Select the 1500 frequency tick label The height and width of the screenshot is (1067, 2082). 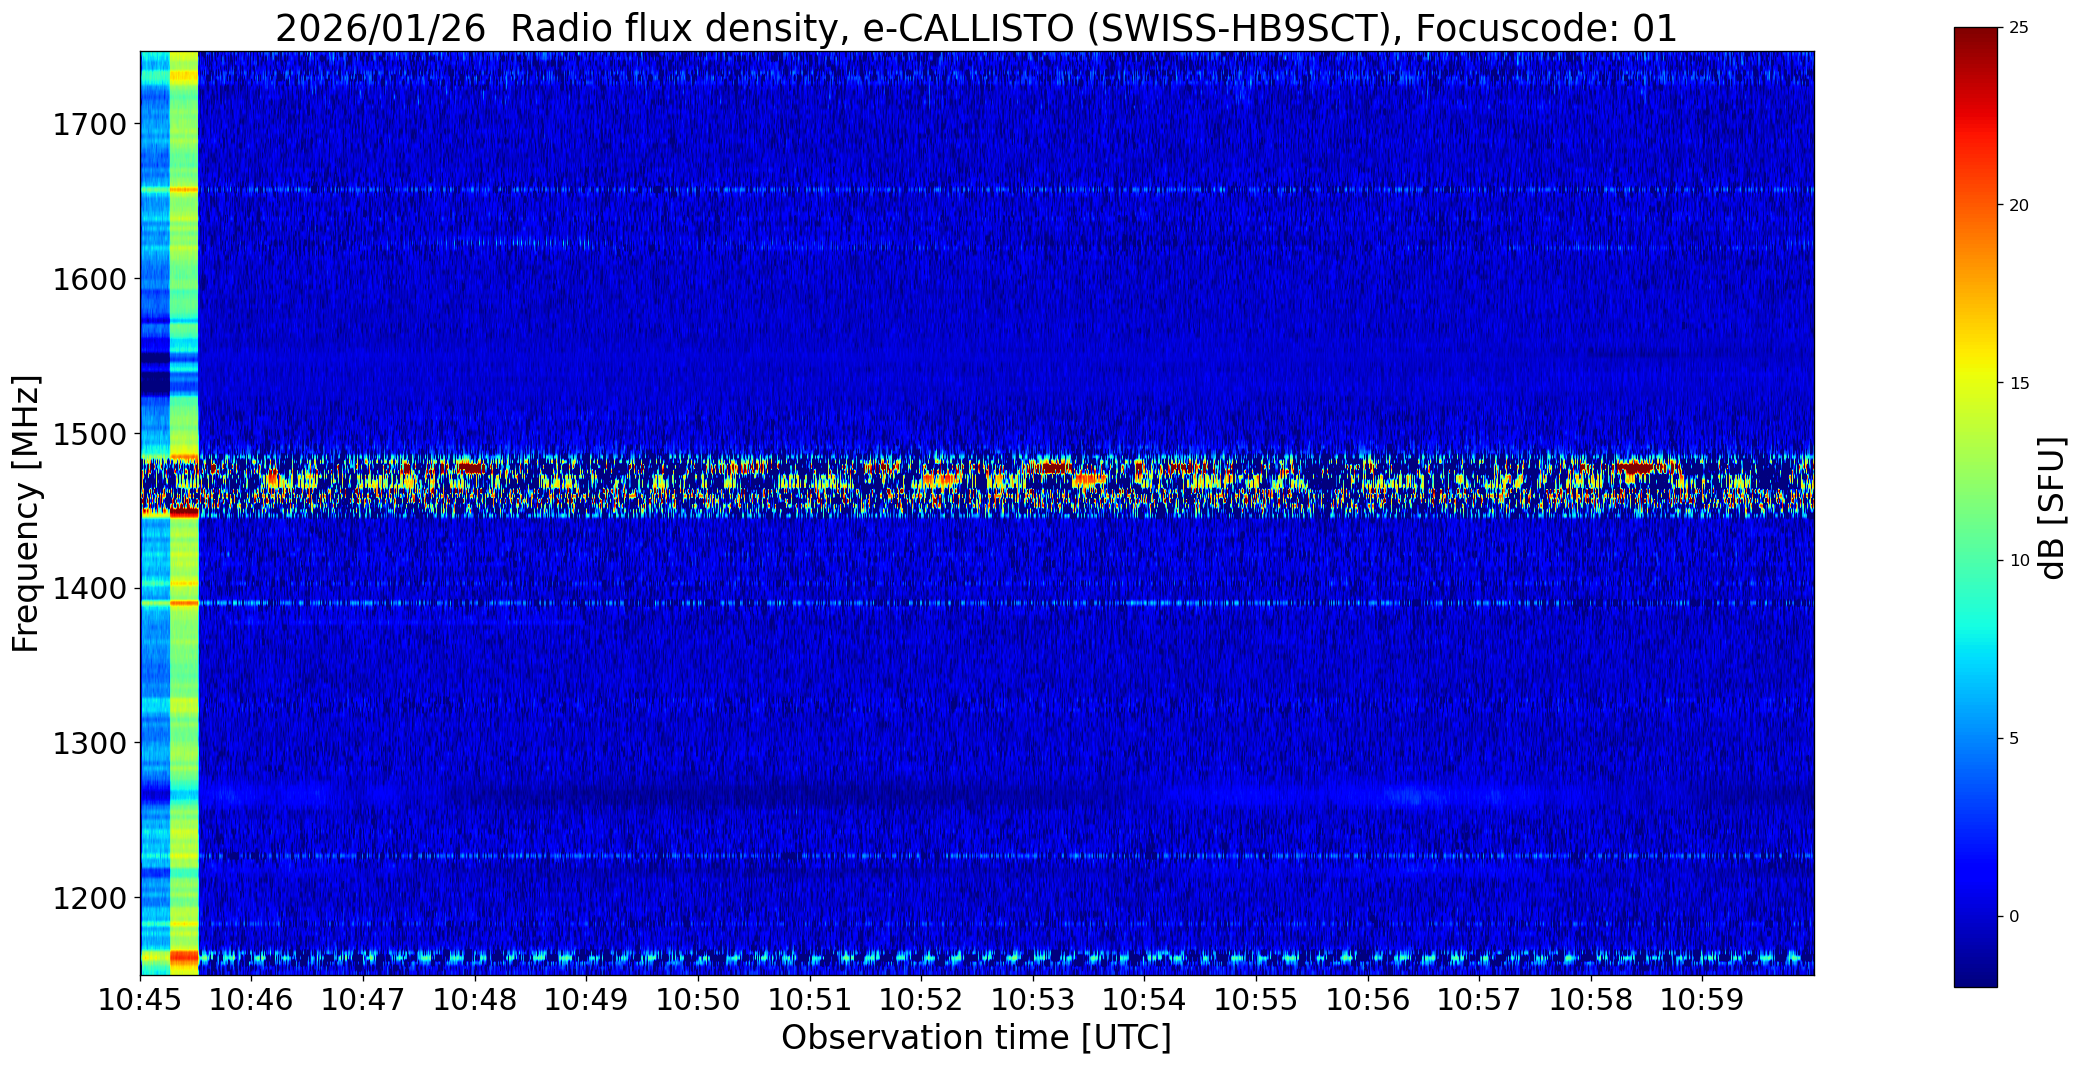[90, 434]
